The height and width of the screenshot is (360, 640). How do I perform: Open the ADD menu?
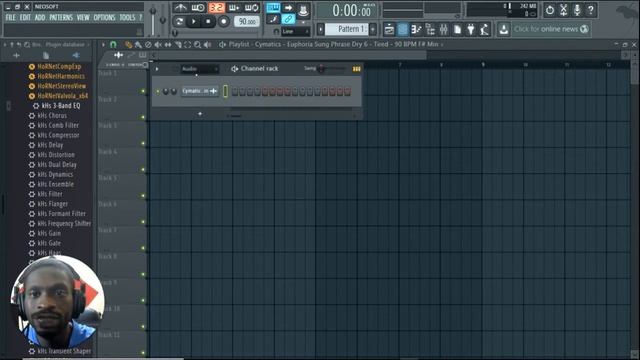click(x=40, y=18)
